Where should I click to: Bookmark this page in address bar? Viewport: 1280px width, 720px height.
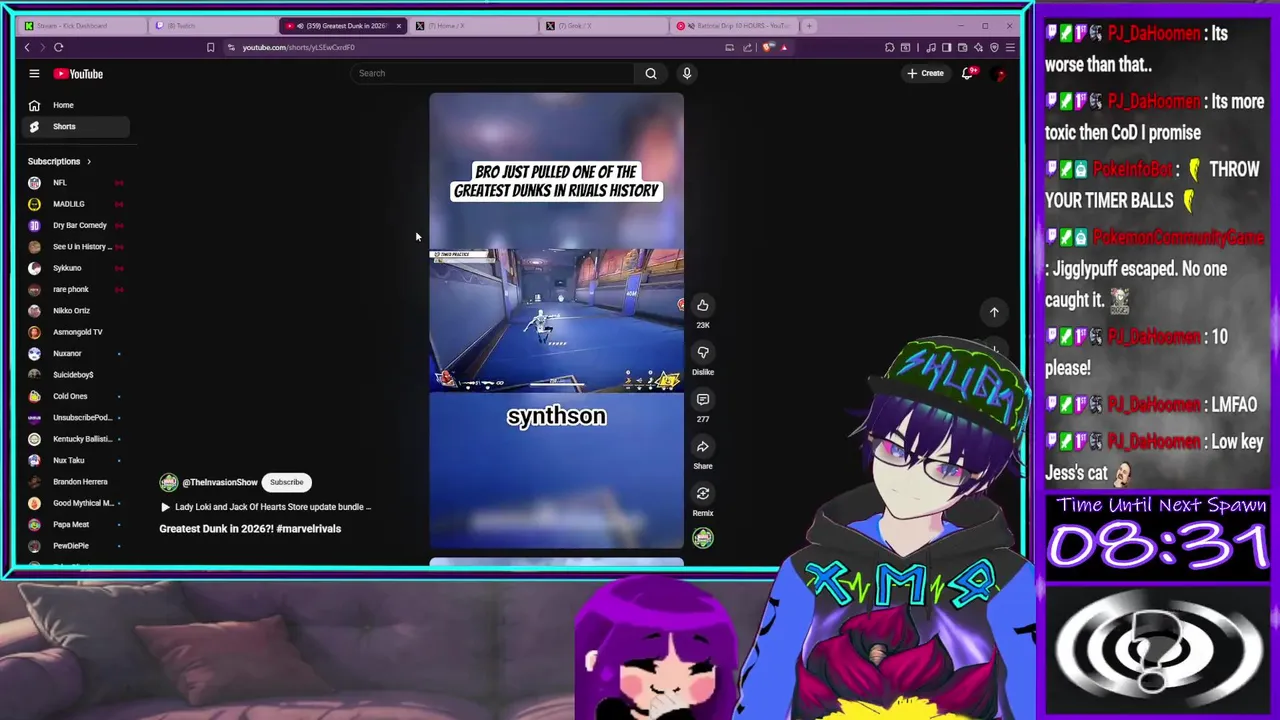[x=210, y=47]
